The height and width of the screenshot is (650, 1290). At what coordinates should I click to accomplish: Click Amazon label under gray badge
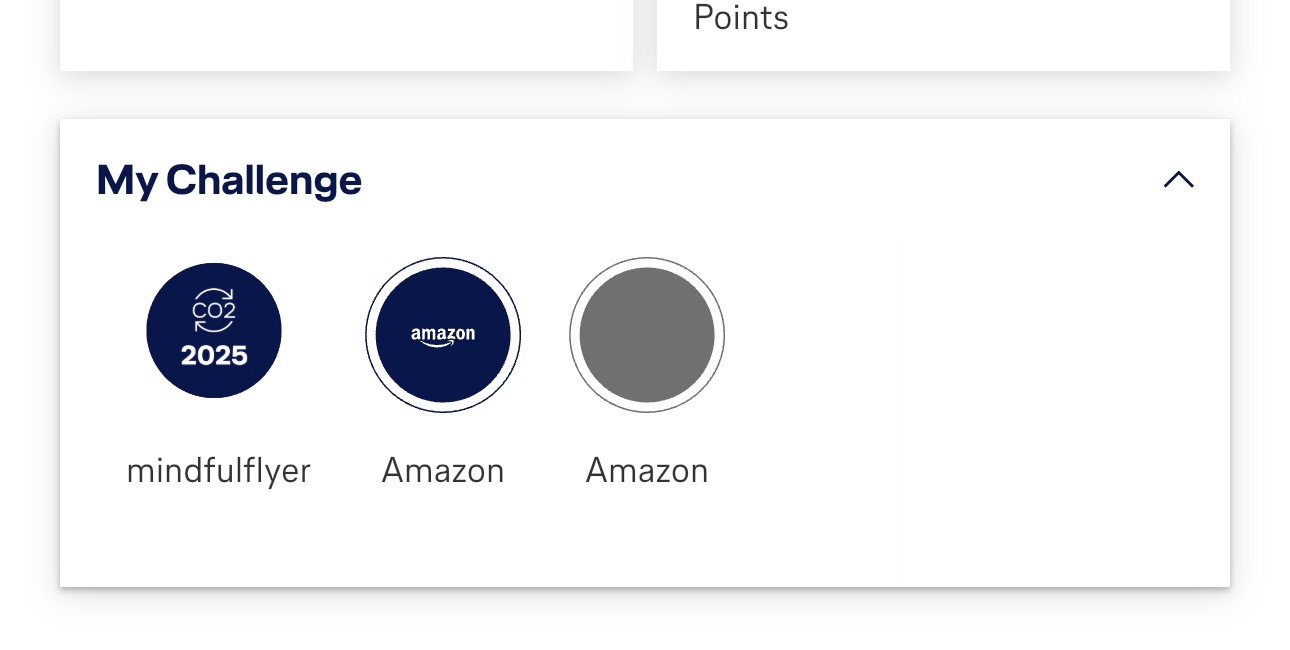647,470
